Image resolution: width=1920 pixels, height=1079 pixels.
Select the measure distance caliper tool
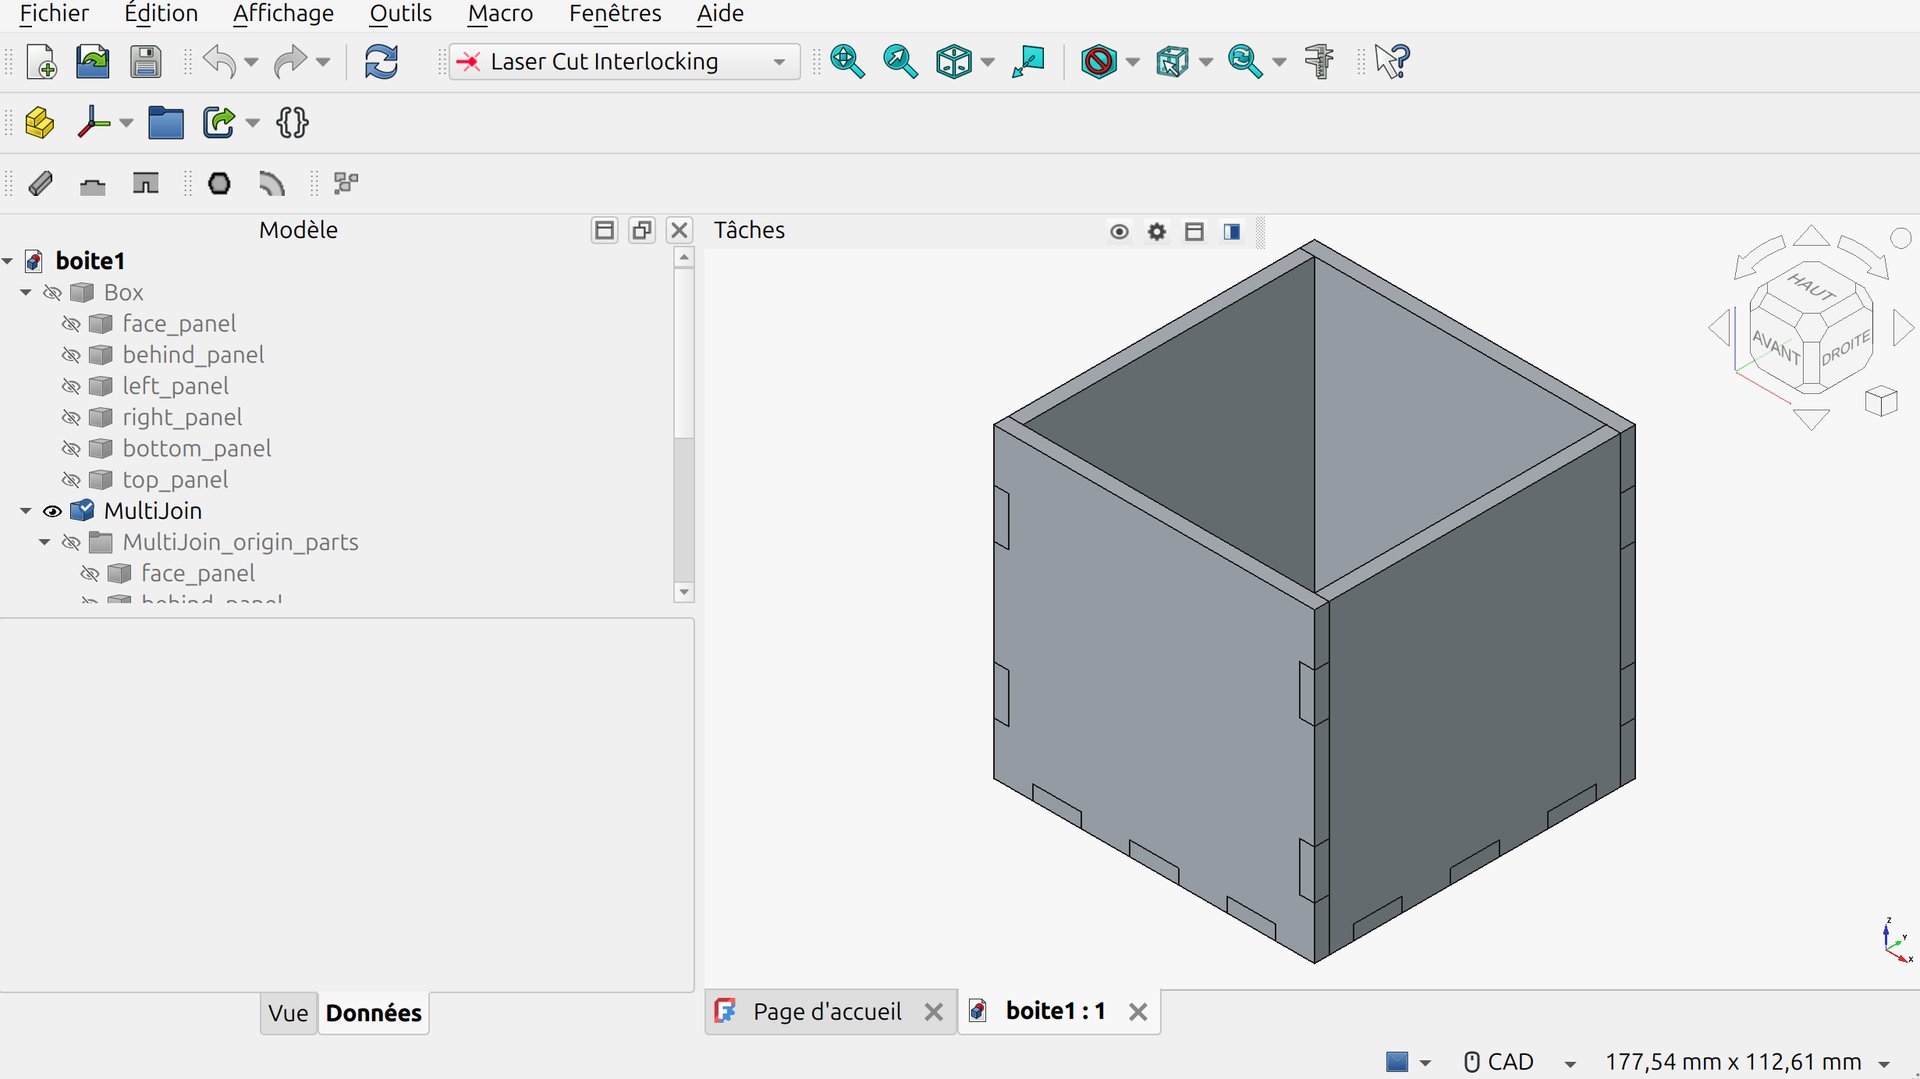(x=1319, y=62)
